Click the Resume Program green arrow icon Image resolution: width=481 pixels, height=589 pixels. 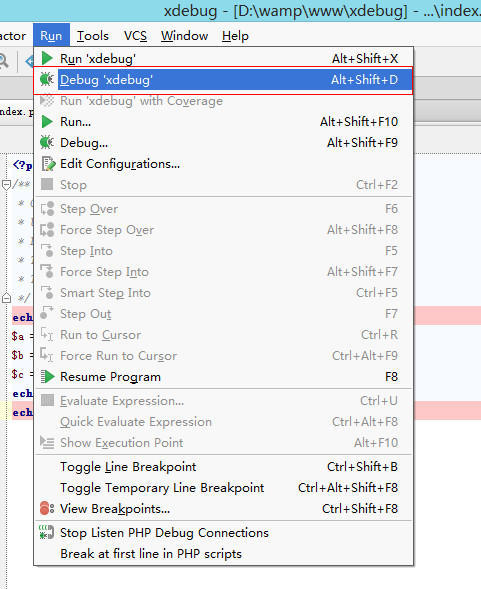tap(47, 376)
